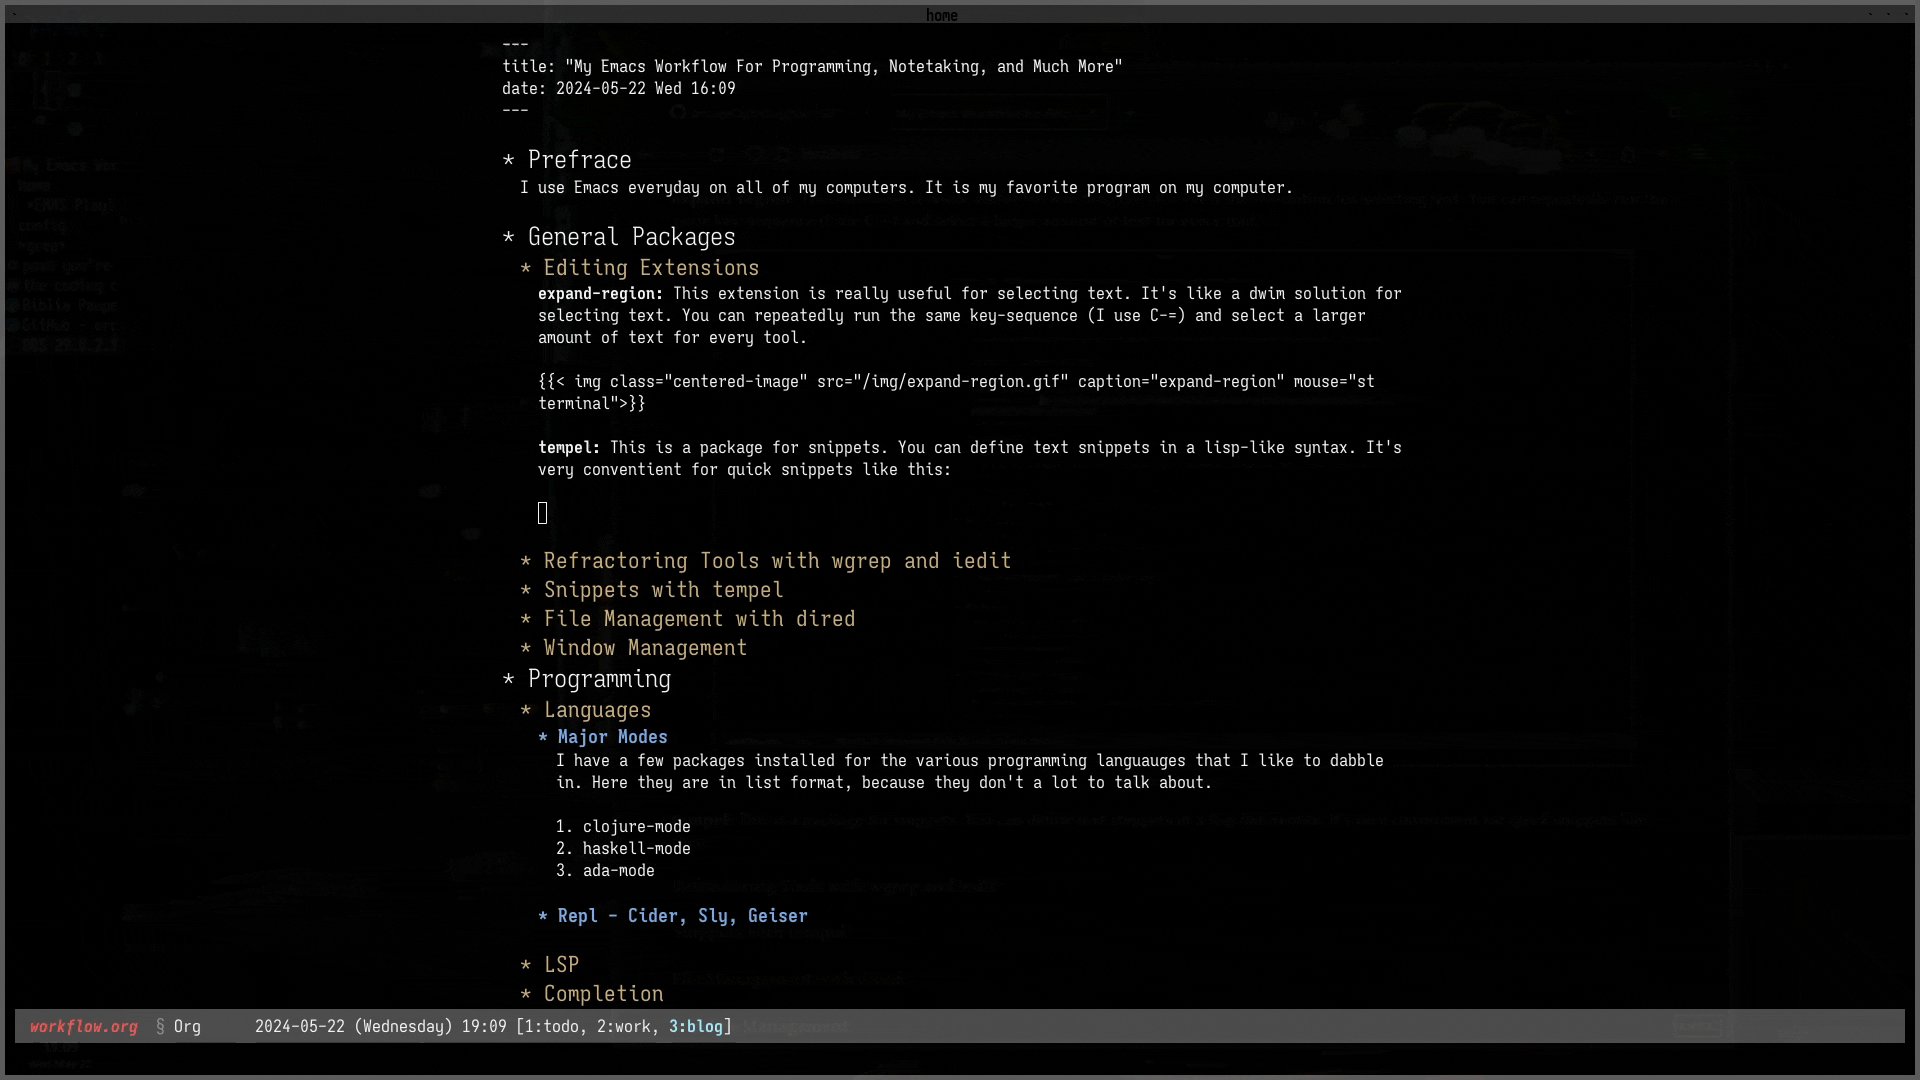Click the section sign separator in mode line
The image size is (1920, 1080).
[160, 1027]
